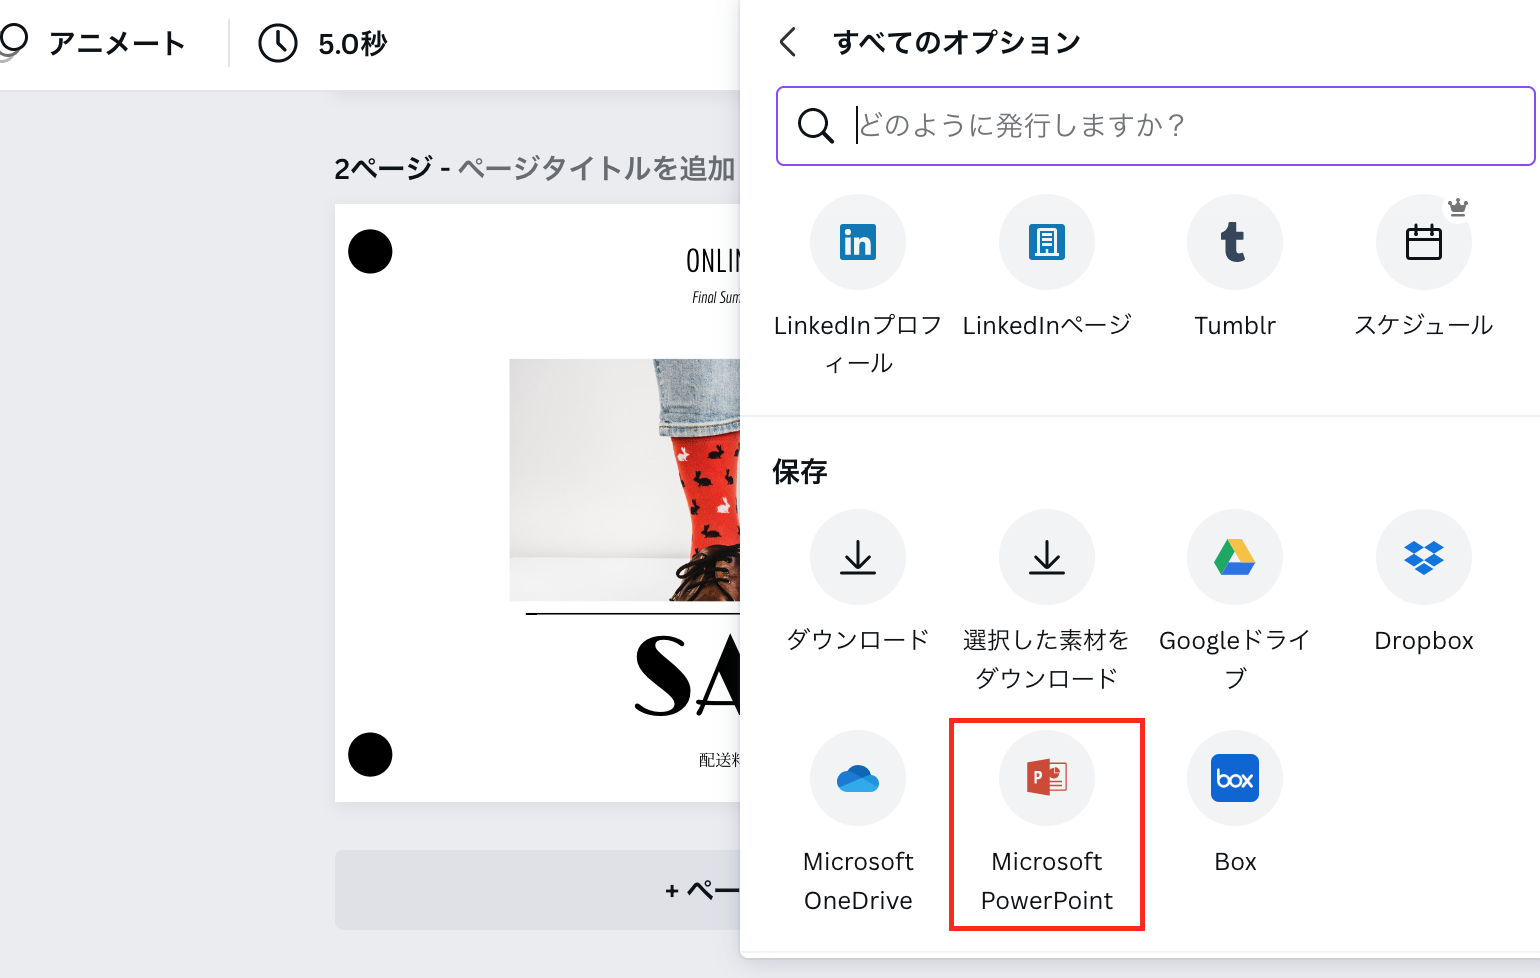Image resolution: width=1540 pixels, height=978 pixels.
Task: Select the ONLINE heading text on canvas
Action: 713,261
